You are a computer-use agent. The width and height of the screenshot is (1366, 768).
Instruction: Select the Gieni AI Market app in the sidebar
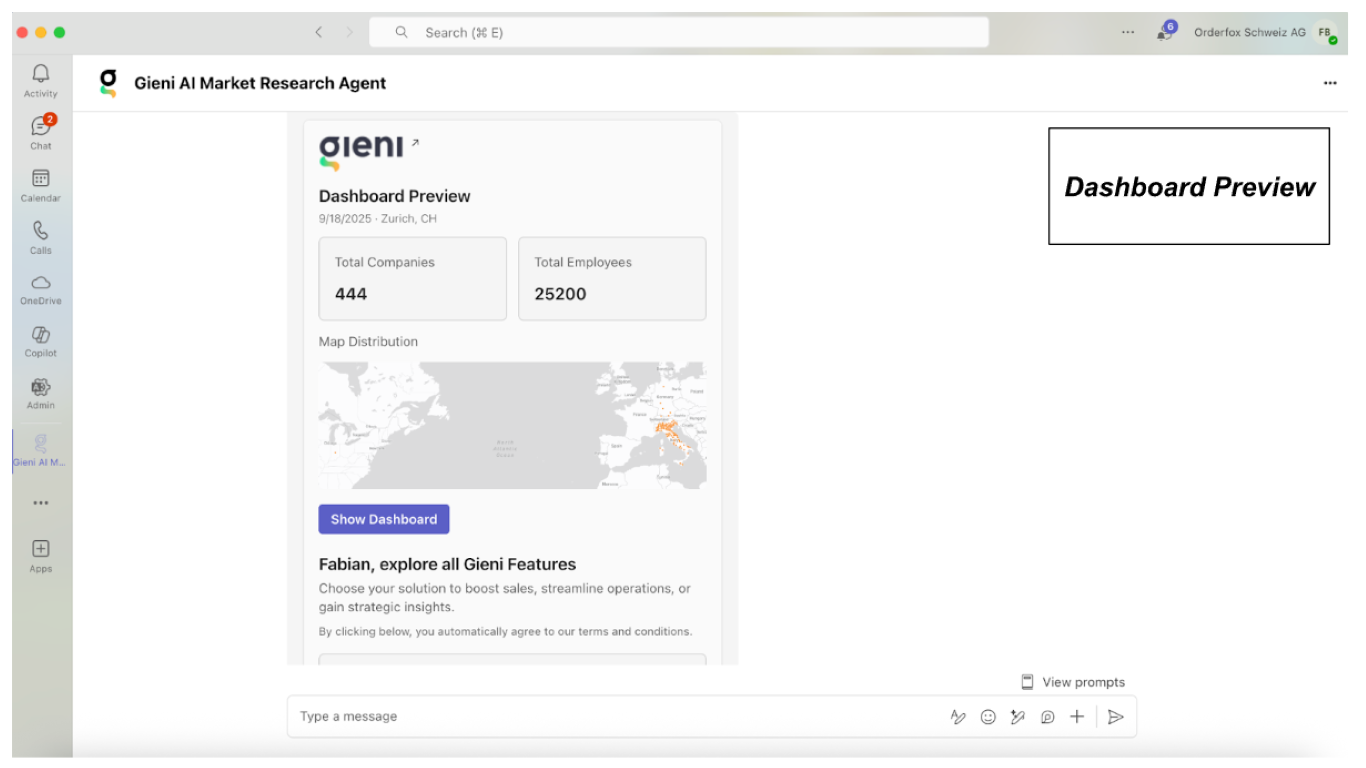click(41, 449)
